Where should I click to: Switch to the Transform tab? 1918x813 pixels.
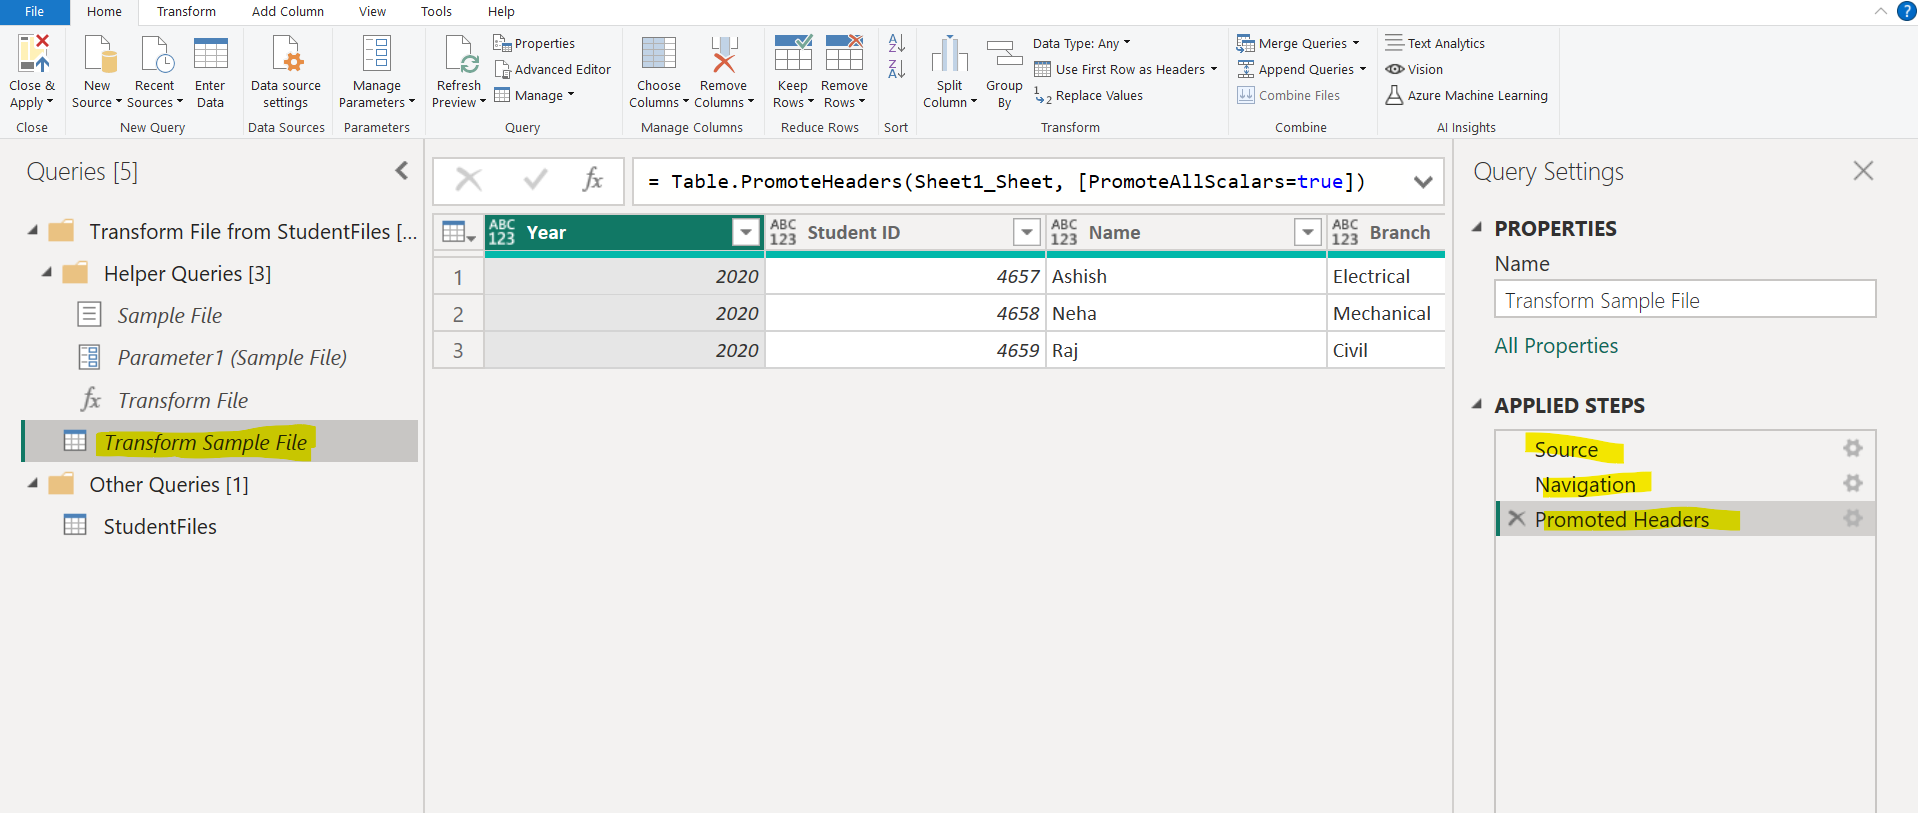[186, 12]
